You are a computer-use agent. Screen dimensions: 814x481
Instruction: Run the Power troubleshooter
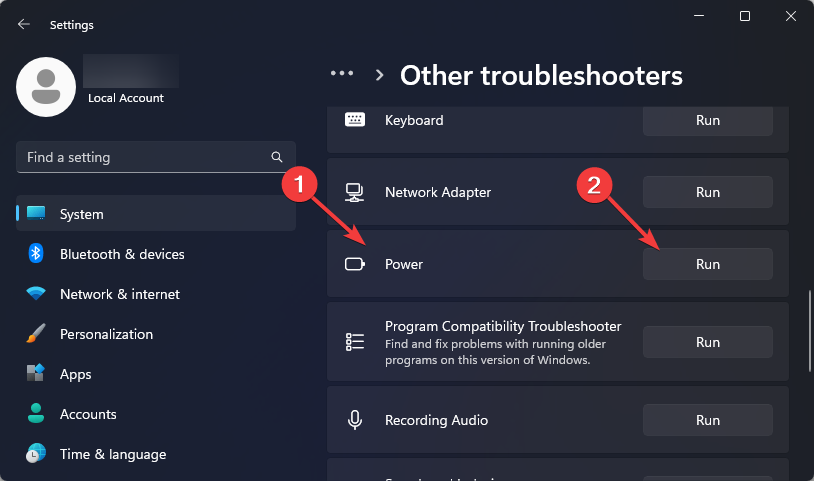[x=708, y=264]
